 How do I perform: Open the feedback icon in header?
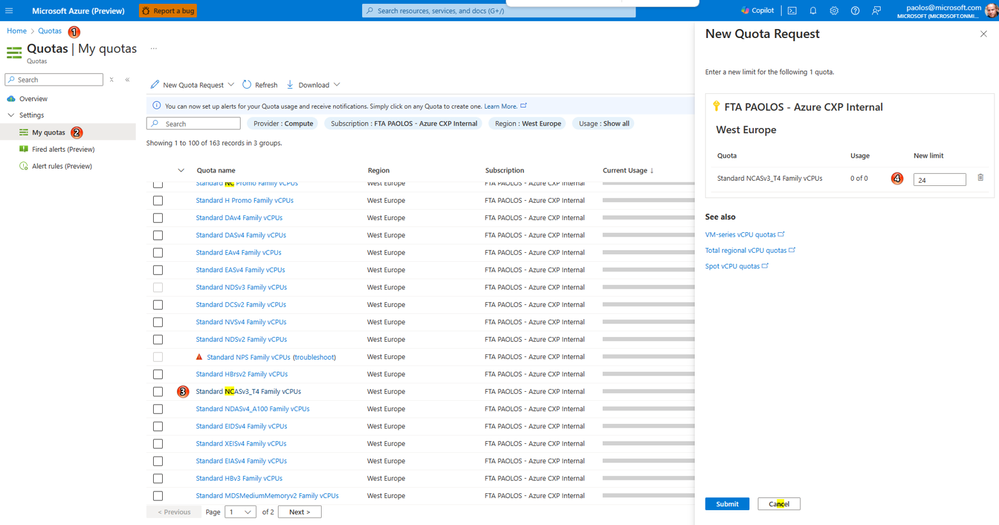(877, 11)
